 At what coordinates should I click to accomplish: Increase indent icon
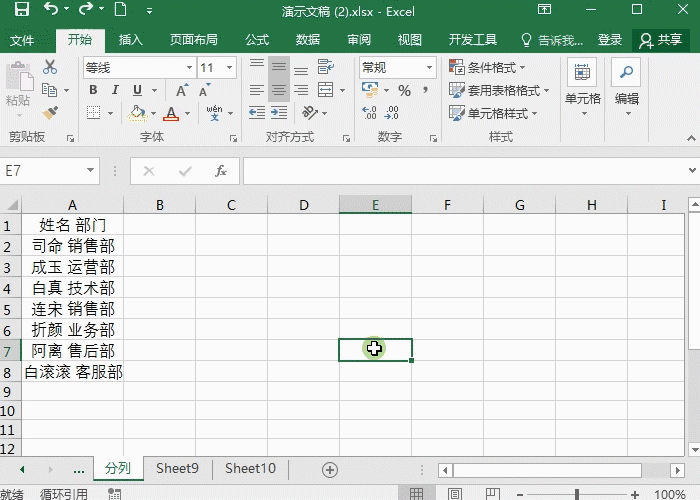[279, 113]
